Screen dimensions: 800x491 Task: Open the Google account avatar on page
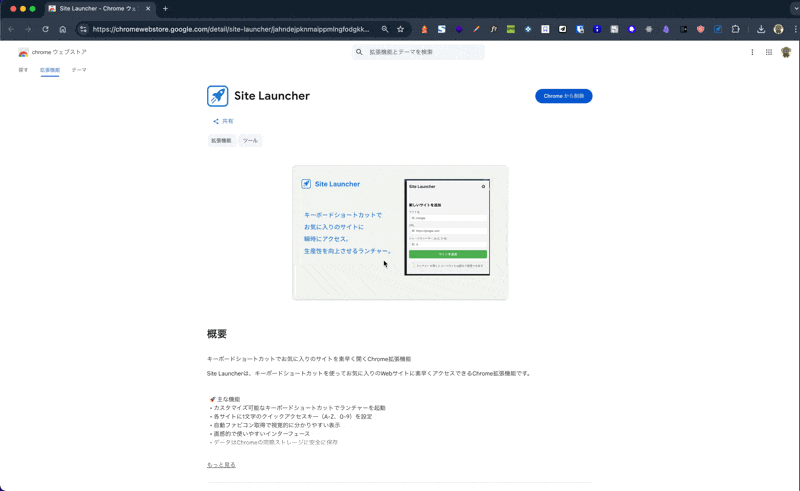pos(786,52)
